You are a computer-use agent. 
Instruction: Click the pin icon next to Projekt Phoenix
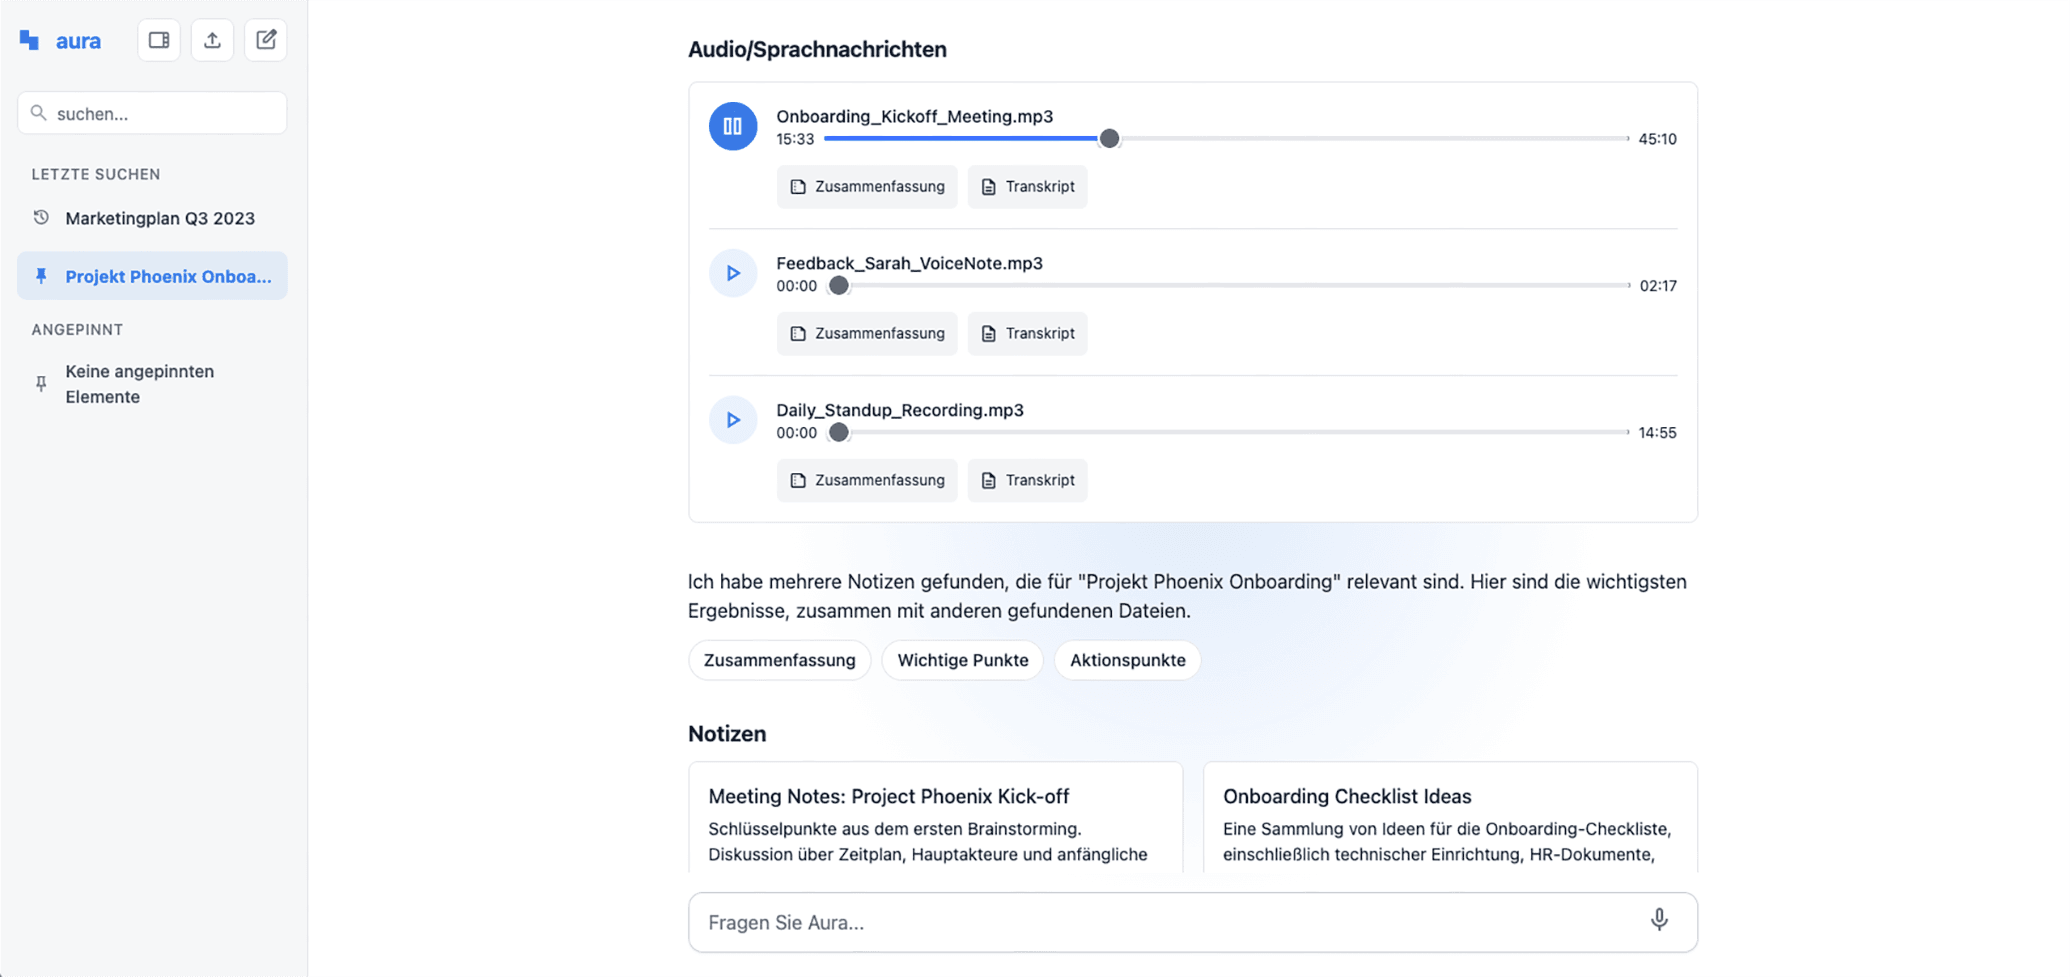(x=41, y=276)
